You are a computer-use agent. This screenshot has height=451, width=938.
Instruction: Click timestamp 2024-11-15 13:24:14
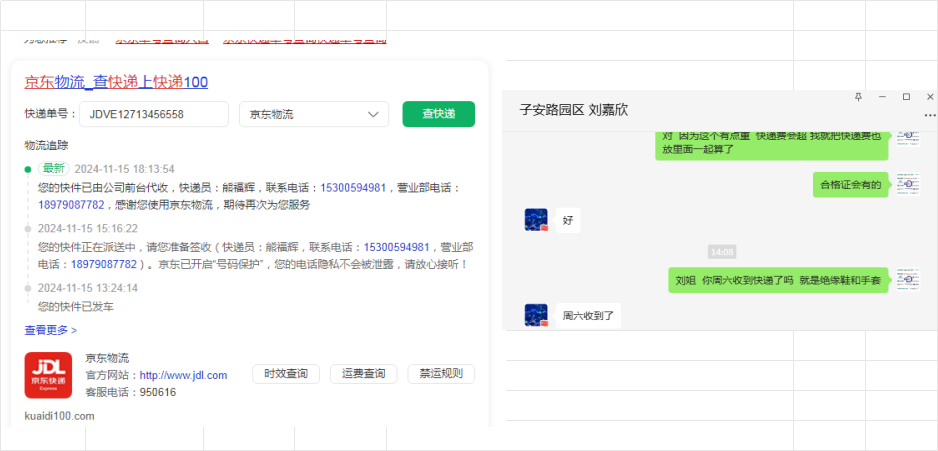[x=88, y=288]
